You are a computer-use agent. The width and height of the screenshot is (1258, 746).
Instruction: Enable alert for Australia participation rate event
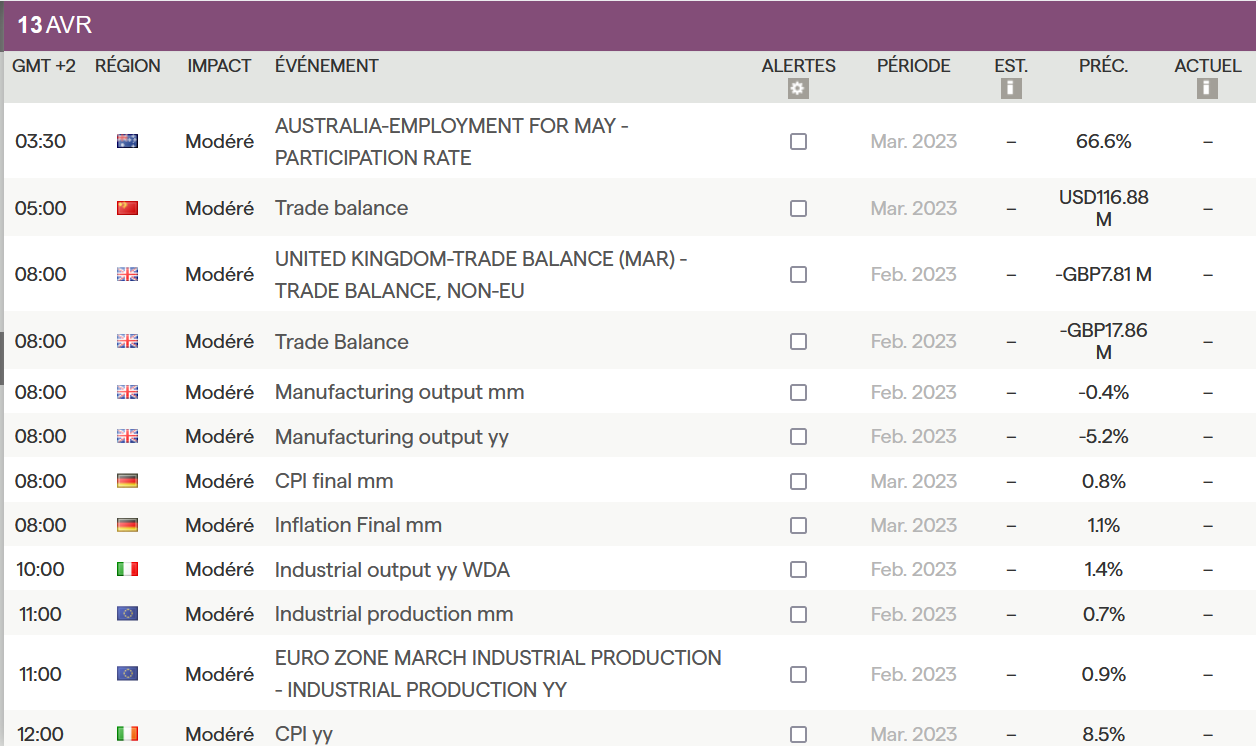tap(798, 142)
